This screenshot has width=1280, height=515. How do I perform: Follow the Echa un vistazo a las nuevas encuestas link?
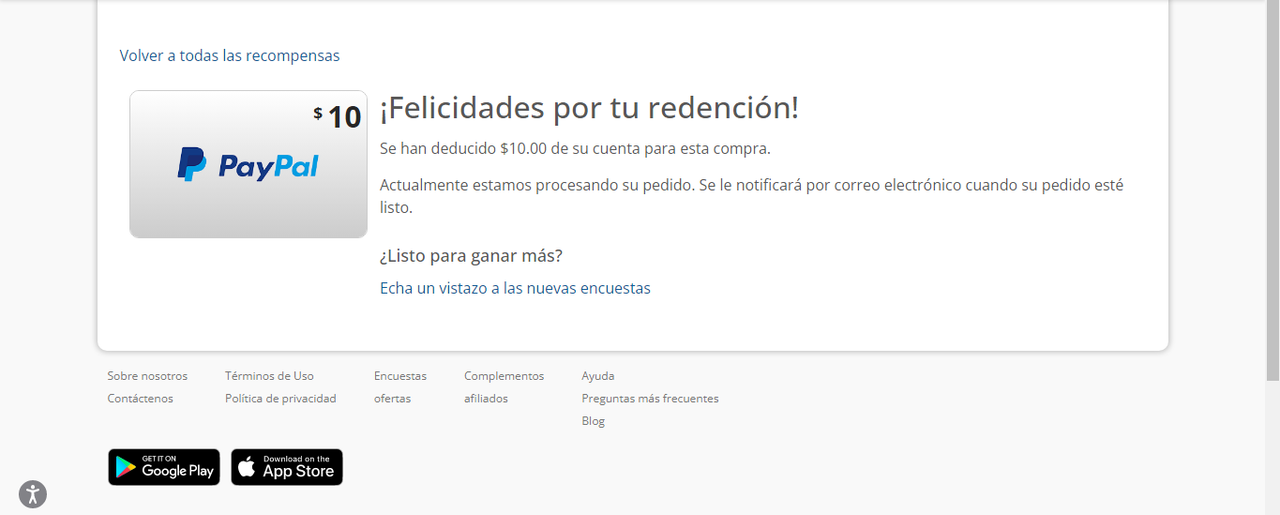[x=515, y=288]
